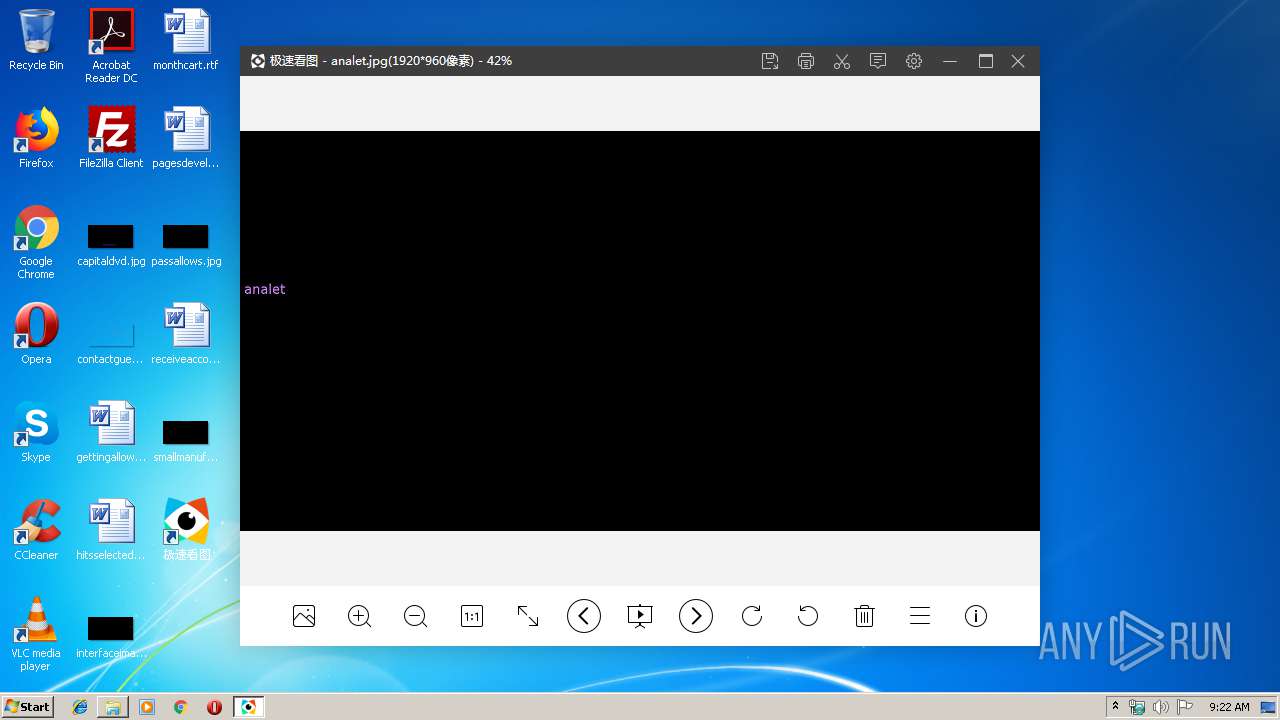Select pagesdevel document on desktop

(186, 138)
